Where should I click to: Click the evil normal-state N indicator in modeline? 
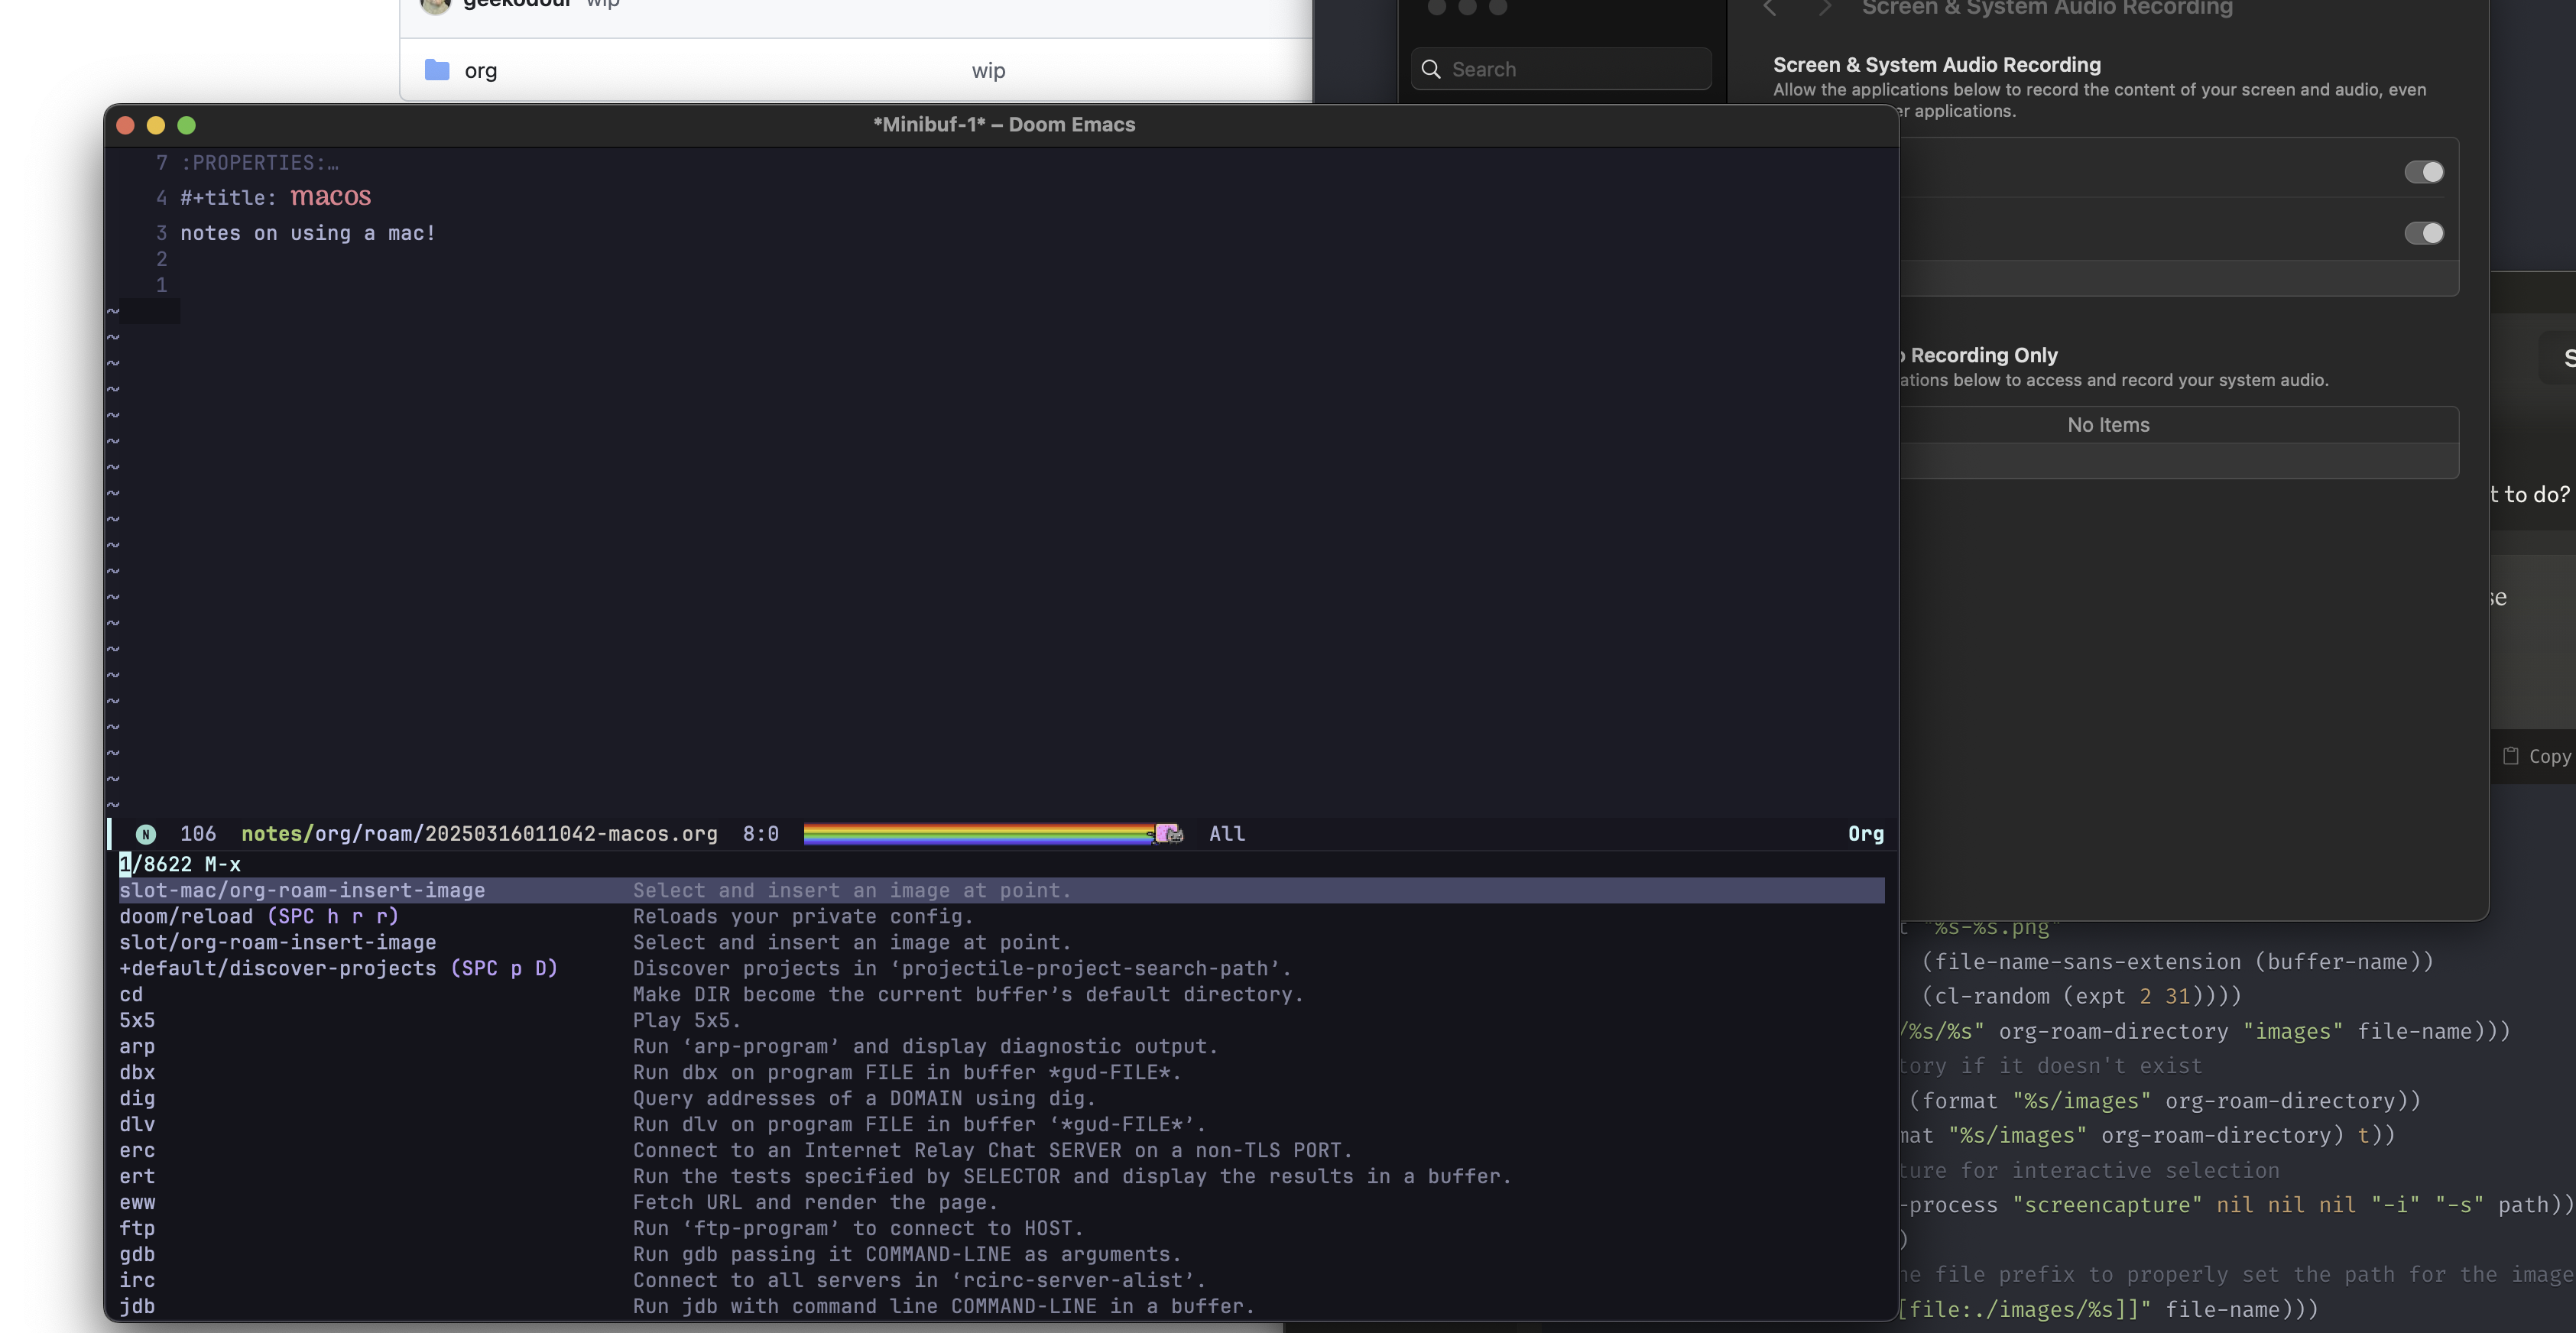146,834
